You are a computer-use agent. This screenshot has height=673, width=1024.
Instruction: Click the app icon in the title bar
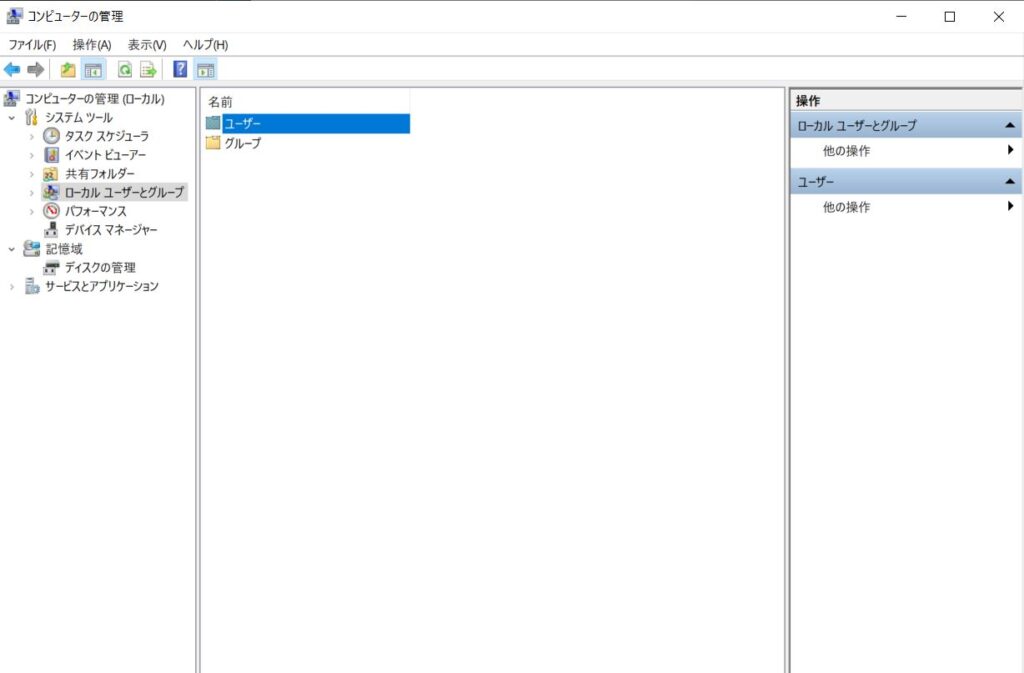click(x=14, y=16)
